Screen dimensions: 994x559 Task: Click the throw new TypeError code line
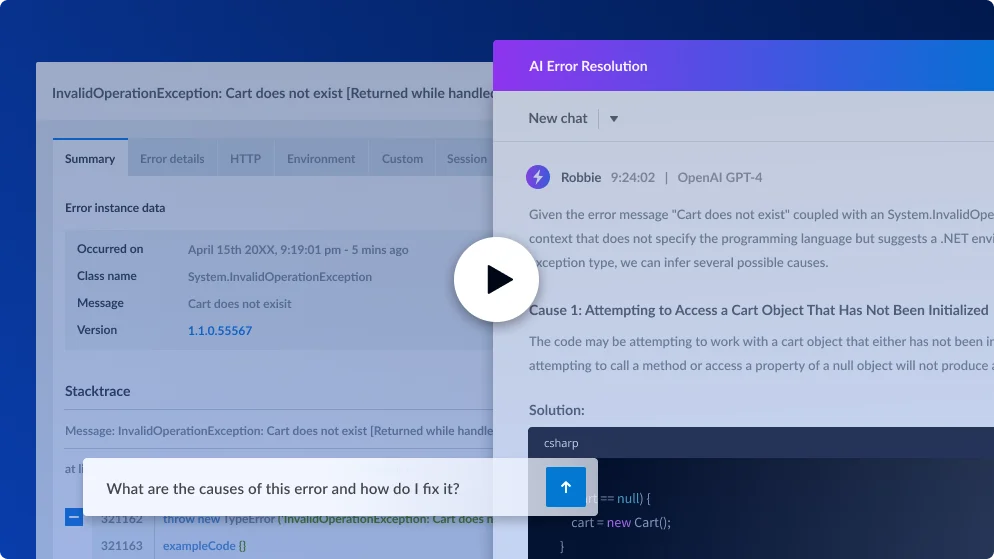328,518
